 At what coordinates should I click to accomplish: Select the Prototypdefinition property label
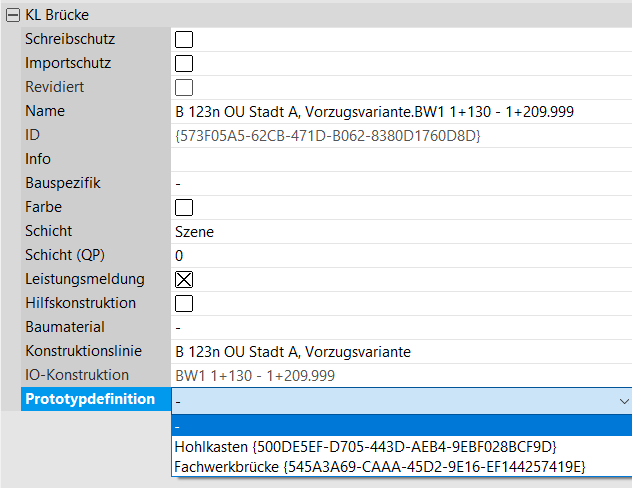[x=90, y=399]
